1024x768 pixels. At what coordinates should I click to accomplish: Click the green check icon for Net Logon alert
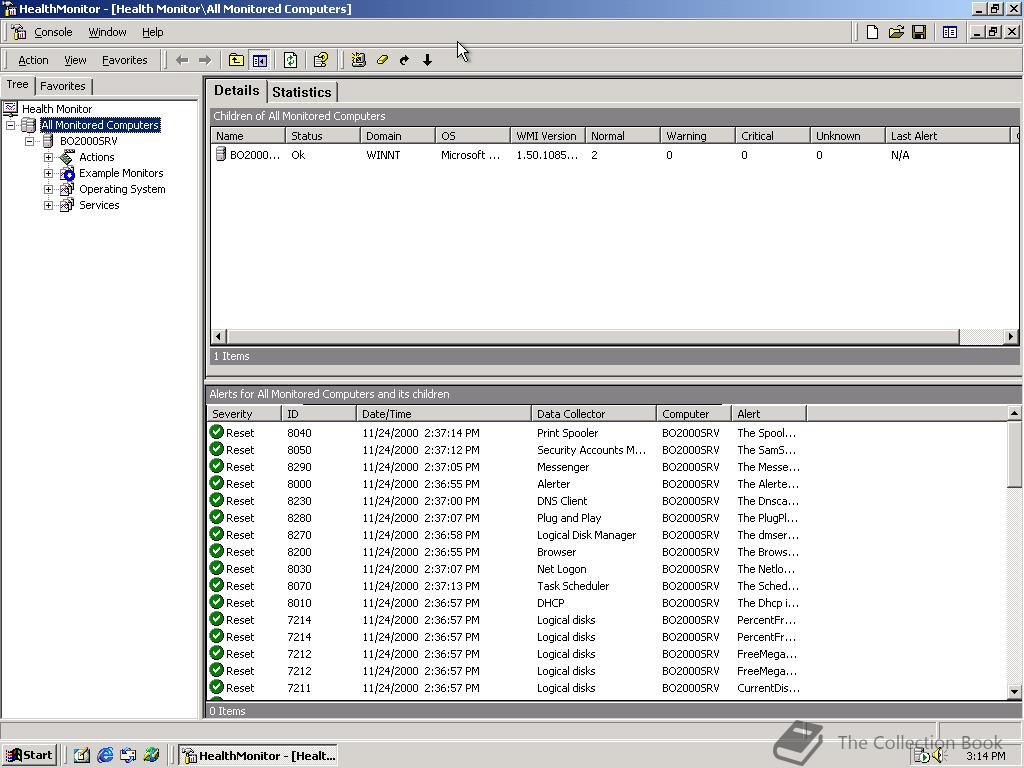(217, 568)
